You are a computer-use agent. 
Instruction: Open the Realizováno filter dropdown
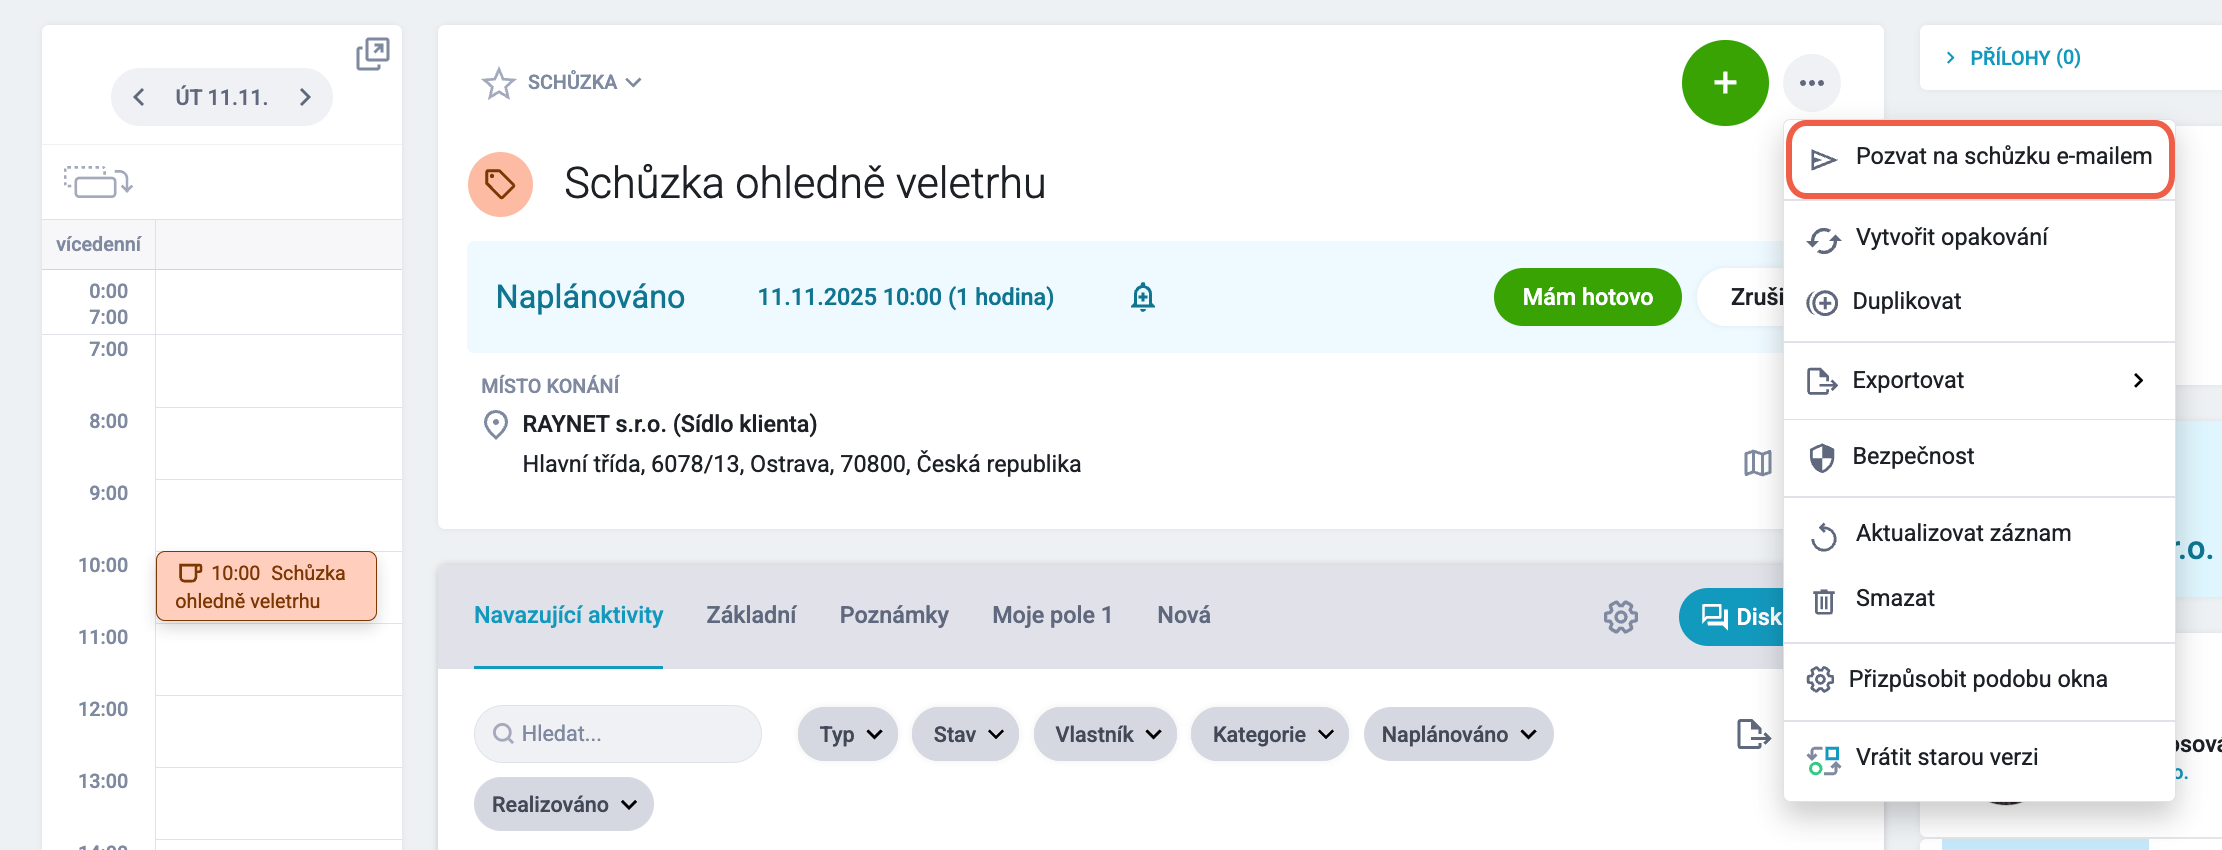(x=564, y=805)
